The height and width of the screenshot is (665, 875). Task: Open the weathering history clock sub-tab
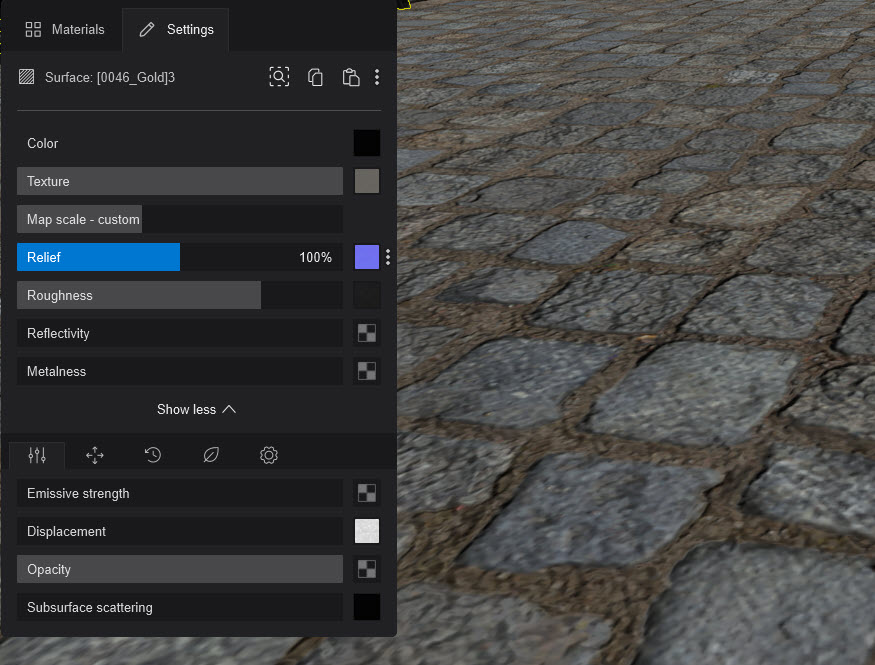coord(153,456)
